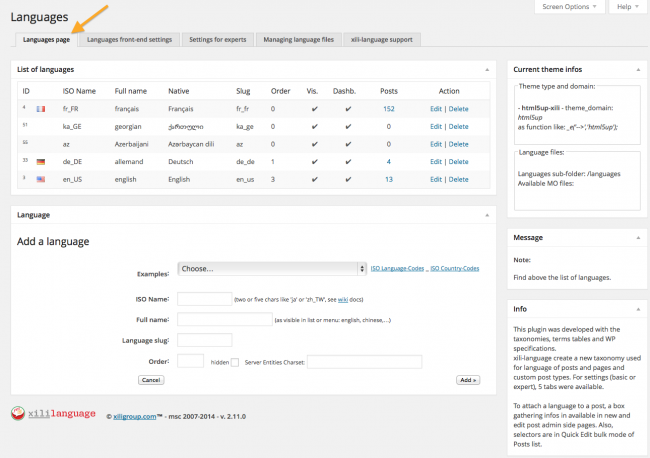The width and height of the screenshot is (650, 458).
Task: Edit the az Azerbaijani language
Action: (x=436, y=144)
